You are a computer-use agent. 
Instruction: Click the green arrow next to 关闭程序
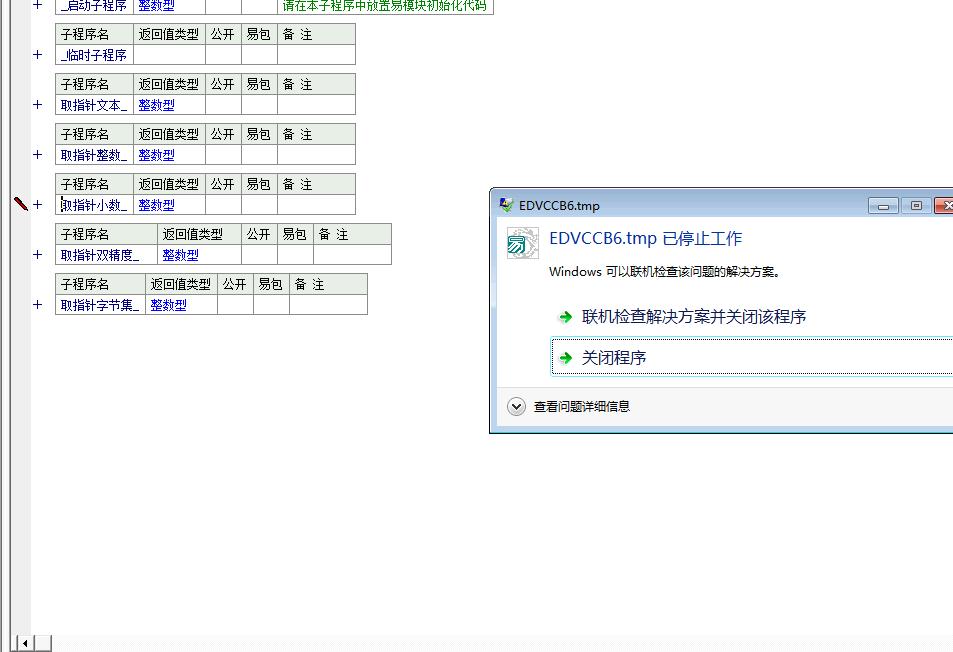tap(566, 358)
